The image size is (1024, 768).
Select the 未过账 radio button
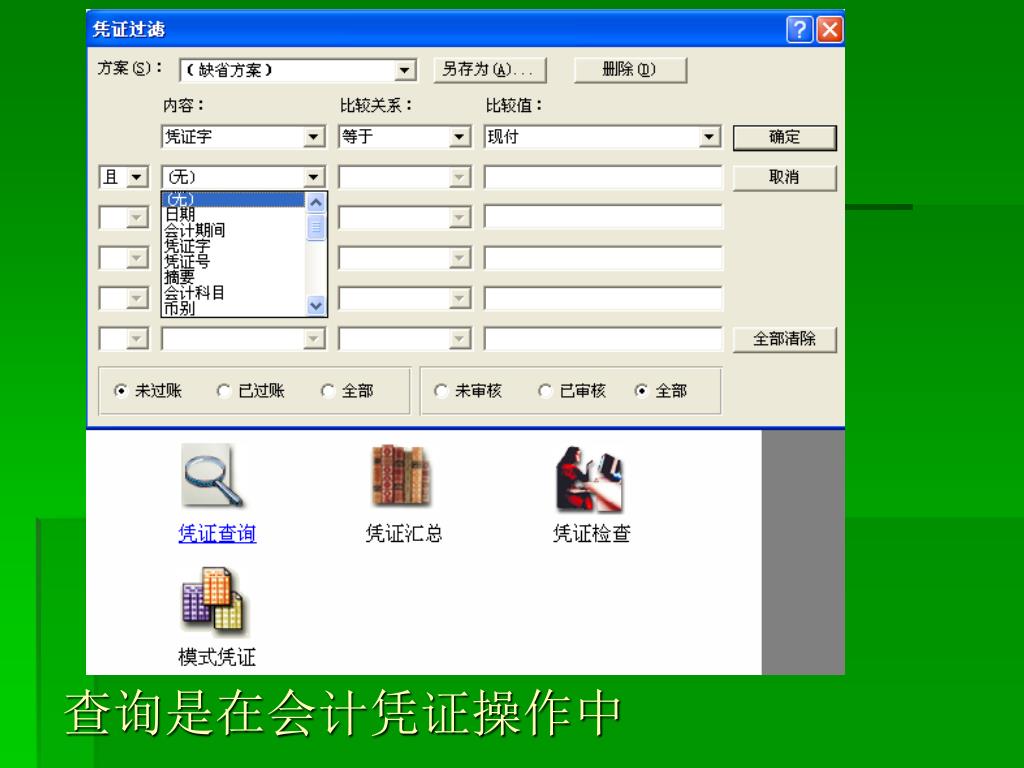coord(120,391)
